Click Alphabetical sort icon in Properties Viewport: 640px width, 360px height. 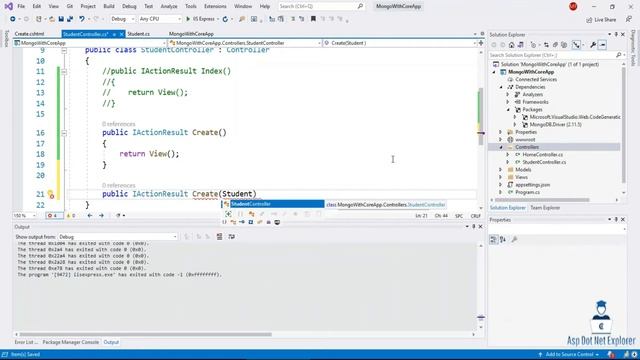[x=503, y=240]
